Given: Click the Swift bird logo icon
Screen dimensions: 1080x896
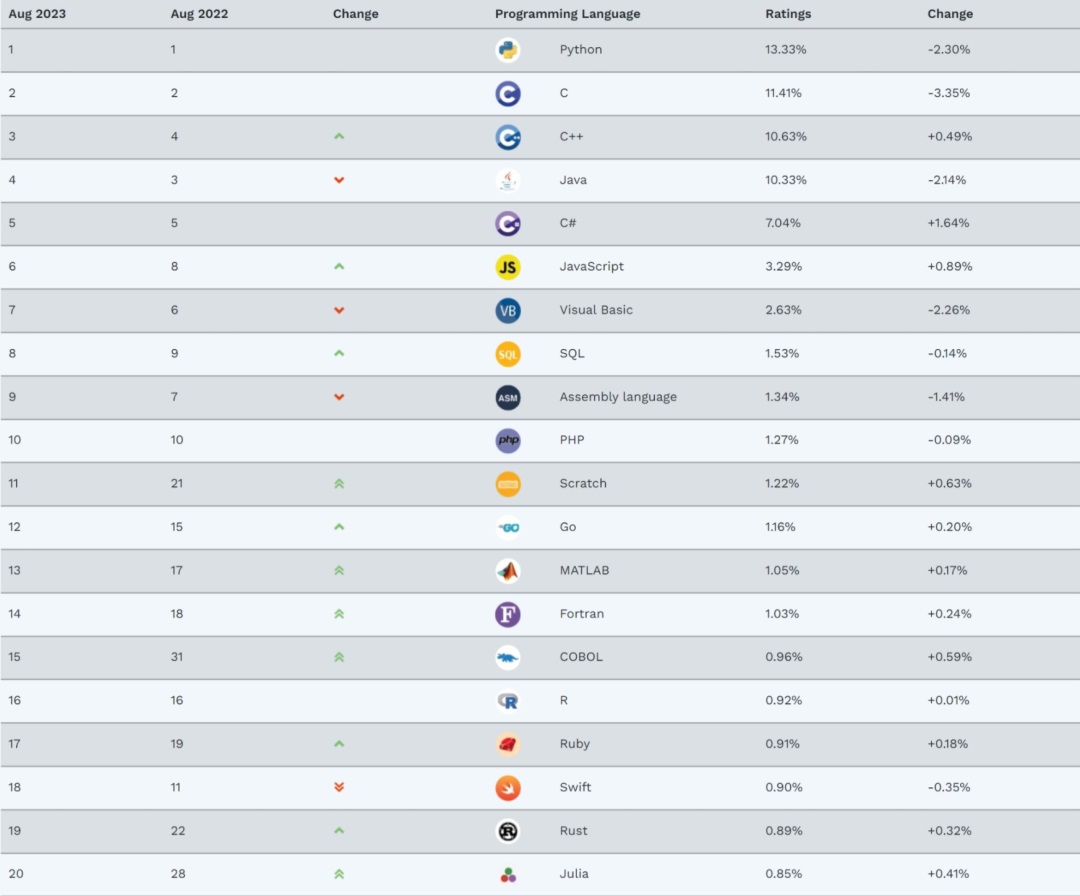Looking at the screenshot, I should pyautogui.click(x=508, y=788).
